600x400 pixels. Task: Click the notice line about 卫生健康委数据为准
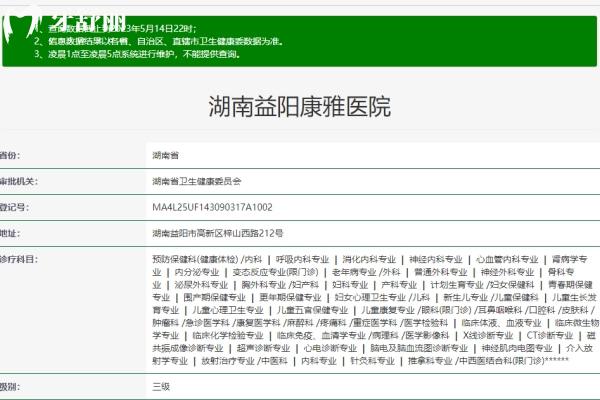(159, 41)
